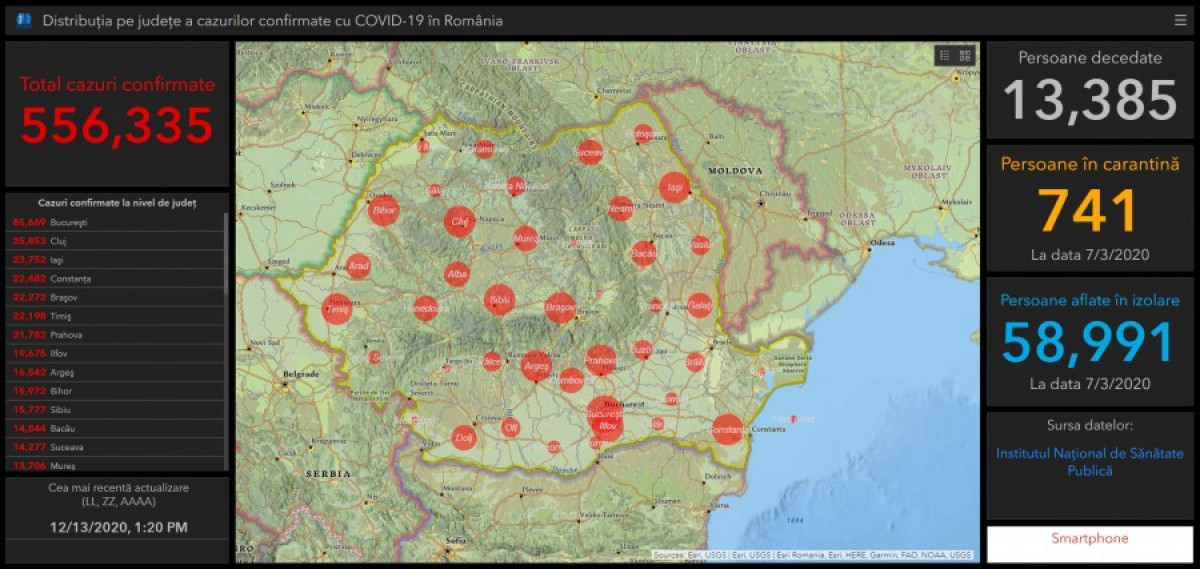
Task: Open Institutul Național de Sănătate Publică link
Action: pyautogui.click(x=1089, y=462)
